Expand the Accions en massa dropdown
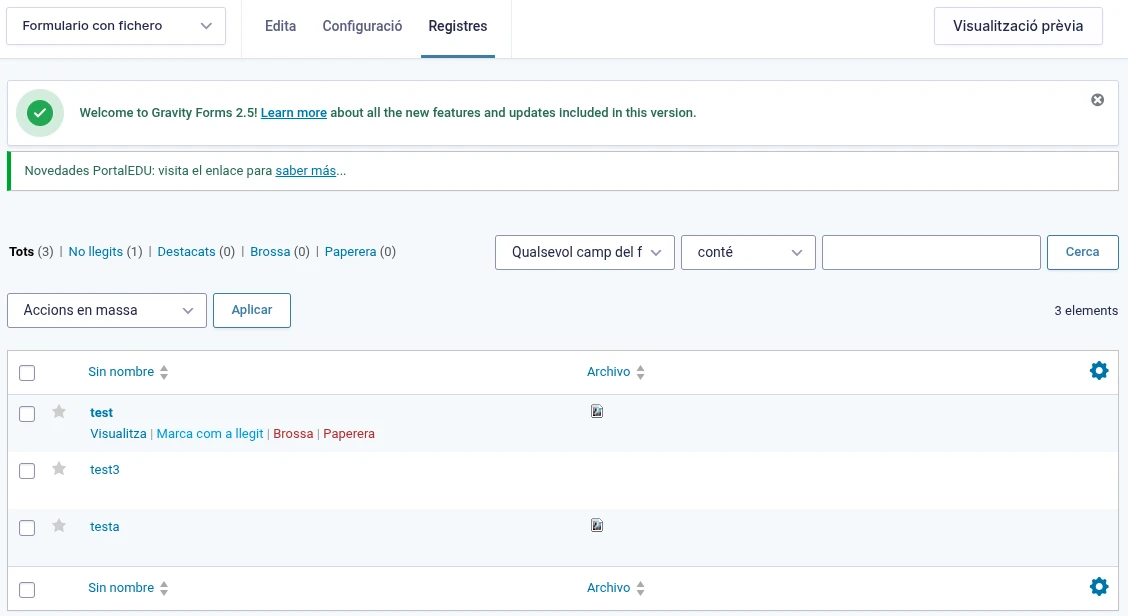This screenshot has width=1128, height=616. (107, 311)
